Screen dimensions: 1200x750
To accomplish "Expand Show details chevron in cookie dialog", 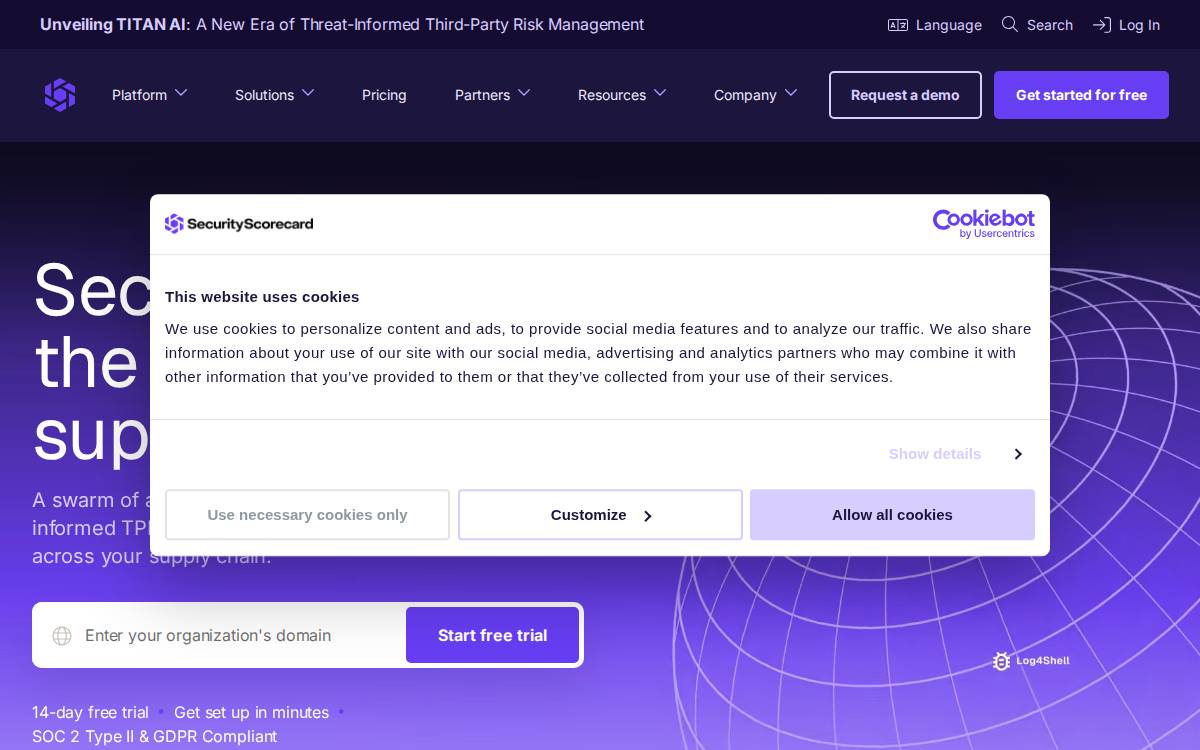I will click(1018, 454).
